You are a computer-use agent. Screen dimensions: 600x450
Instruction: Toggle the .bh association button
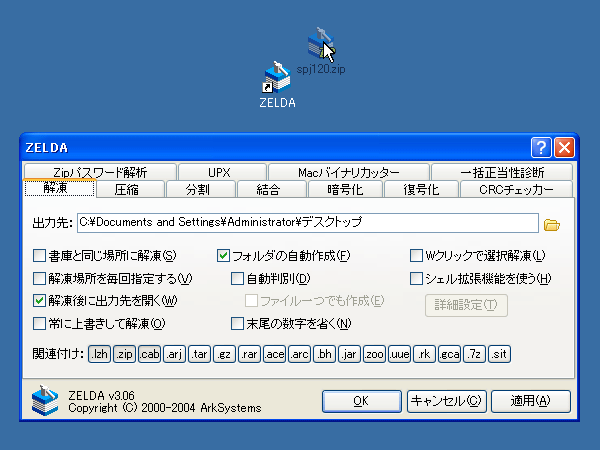324,354
